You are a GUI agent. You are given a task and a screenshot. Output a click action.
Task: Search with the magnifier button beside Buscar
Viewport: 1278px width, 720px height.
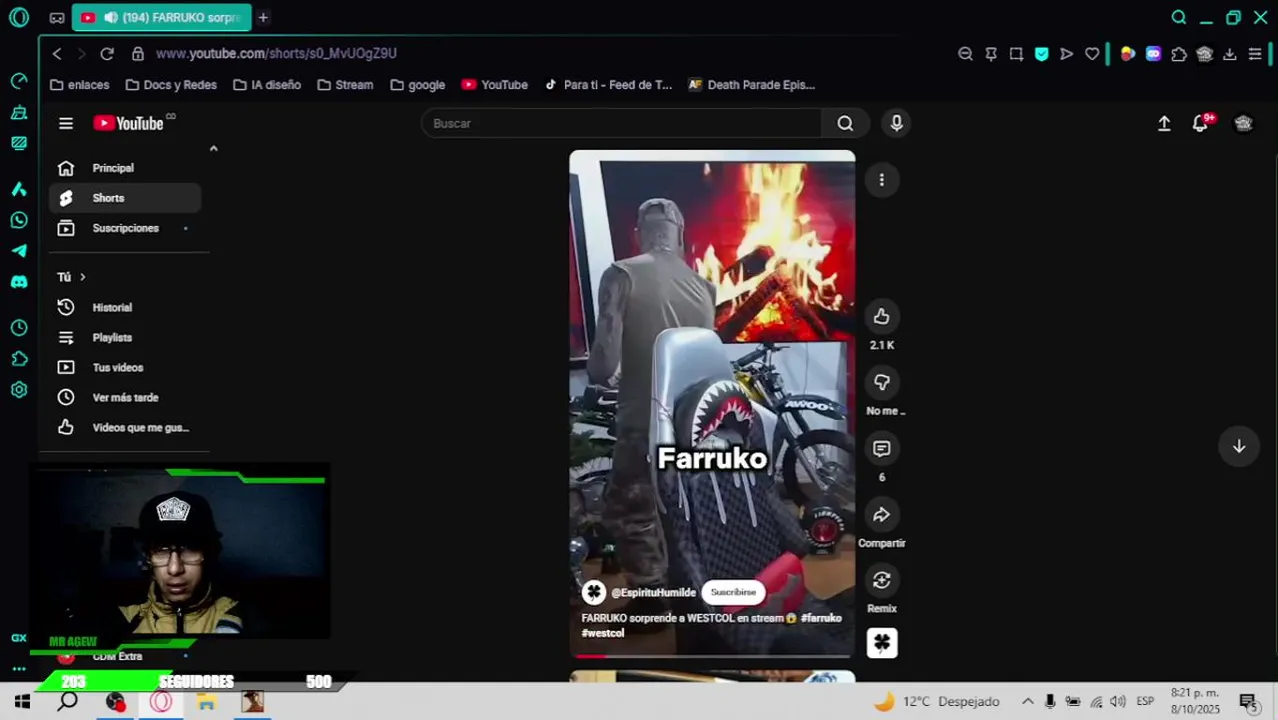coord(845,123)
